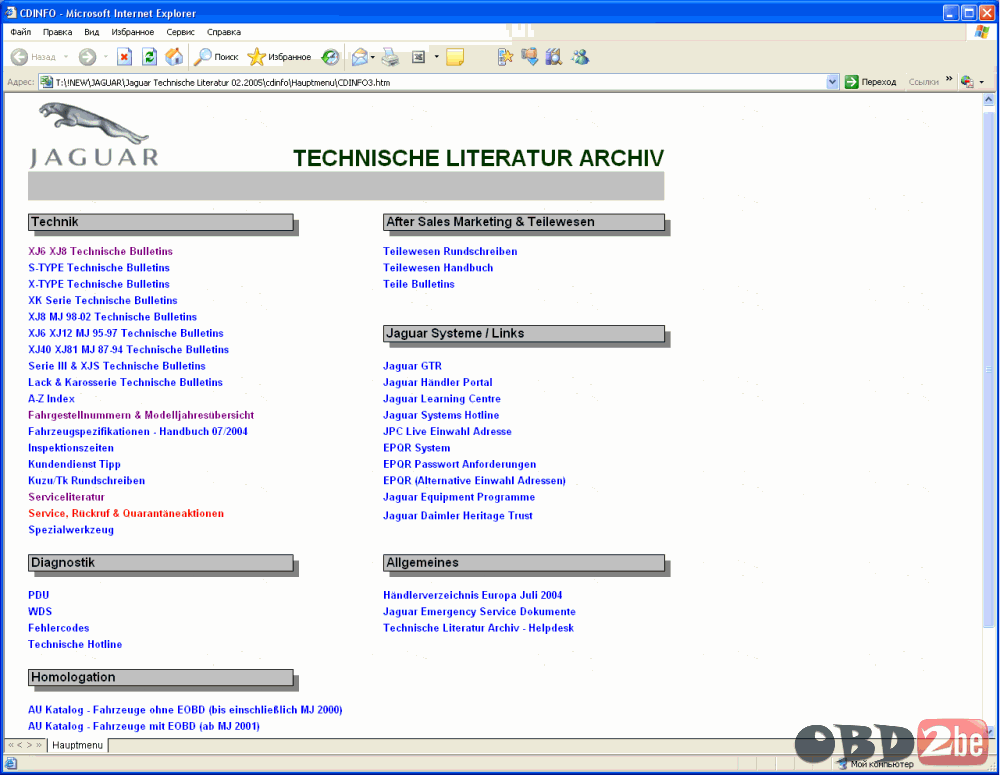Open the Вид menu
The image size is (1000, 775).
pyautogui.click(x=92, y=32)
